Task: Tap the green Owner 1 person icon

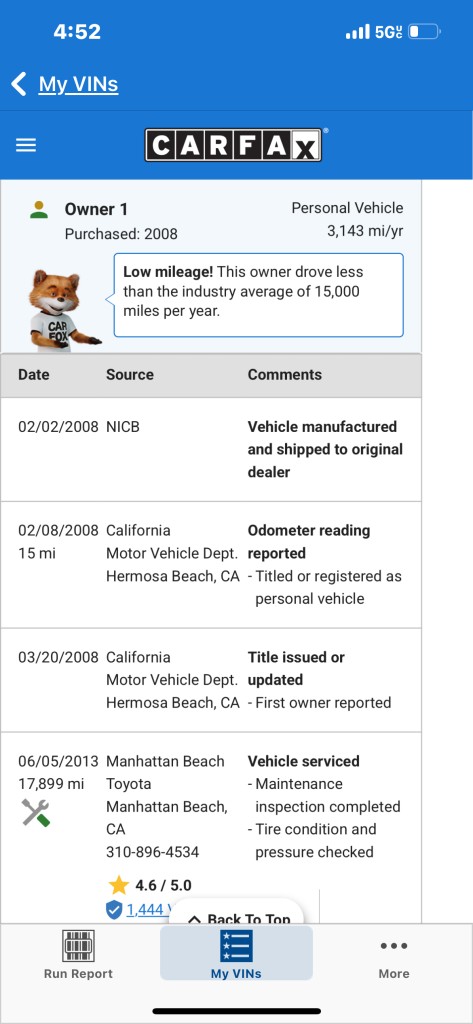Action: tap(39, 210)
